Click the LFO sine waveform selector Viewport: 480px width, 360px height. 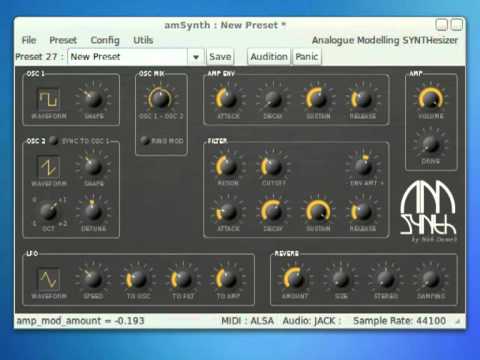click(49, 279)
